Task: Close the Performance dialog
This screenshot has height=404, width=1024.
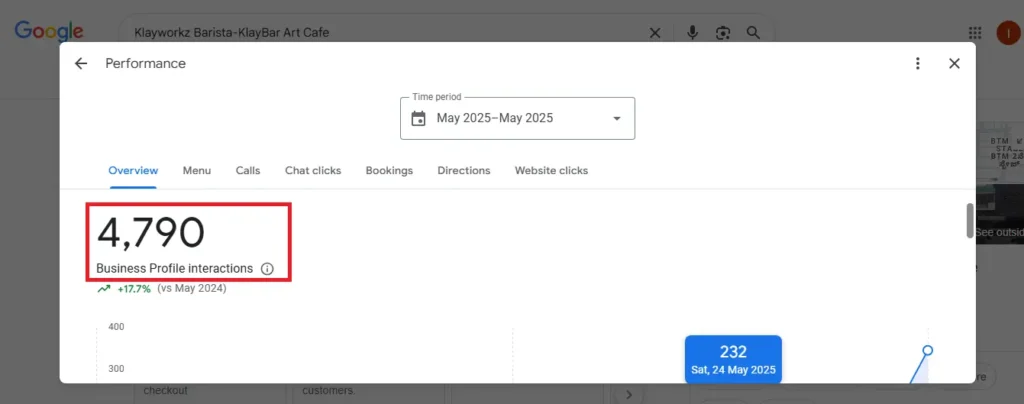Action: (x=954, y=63)
